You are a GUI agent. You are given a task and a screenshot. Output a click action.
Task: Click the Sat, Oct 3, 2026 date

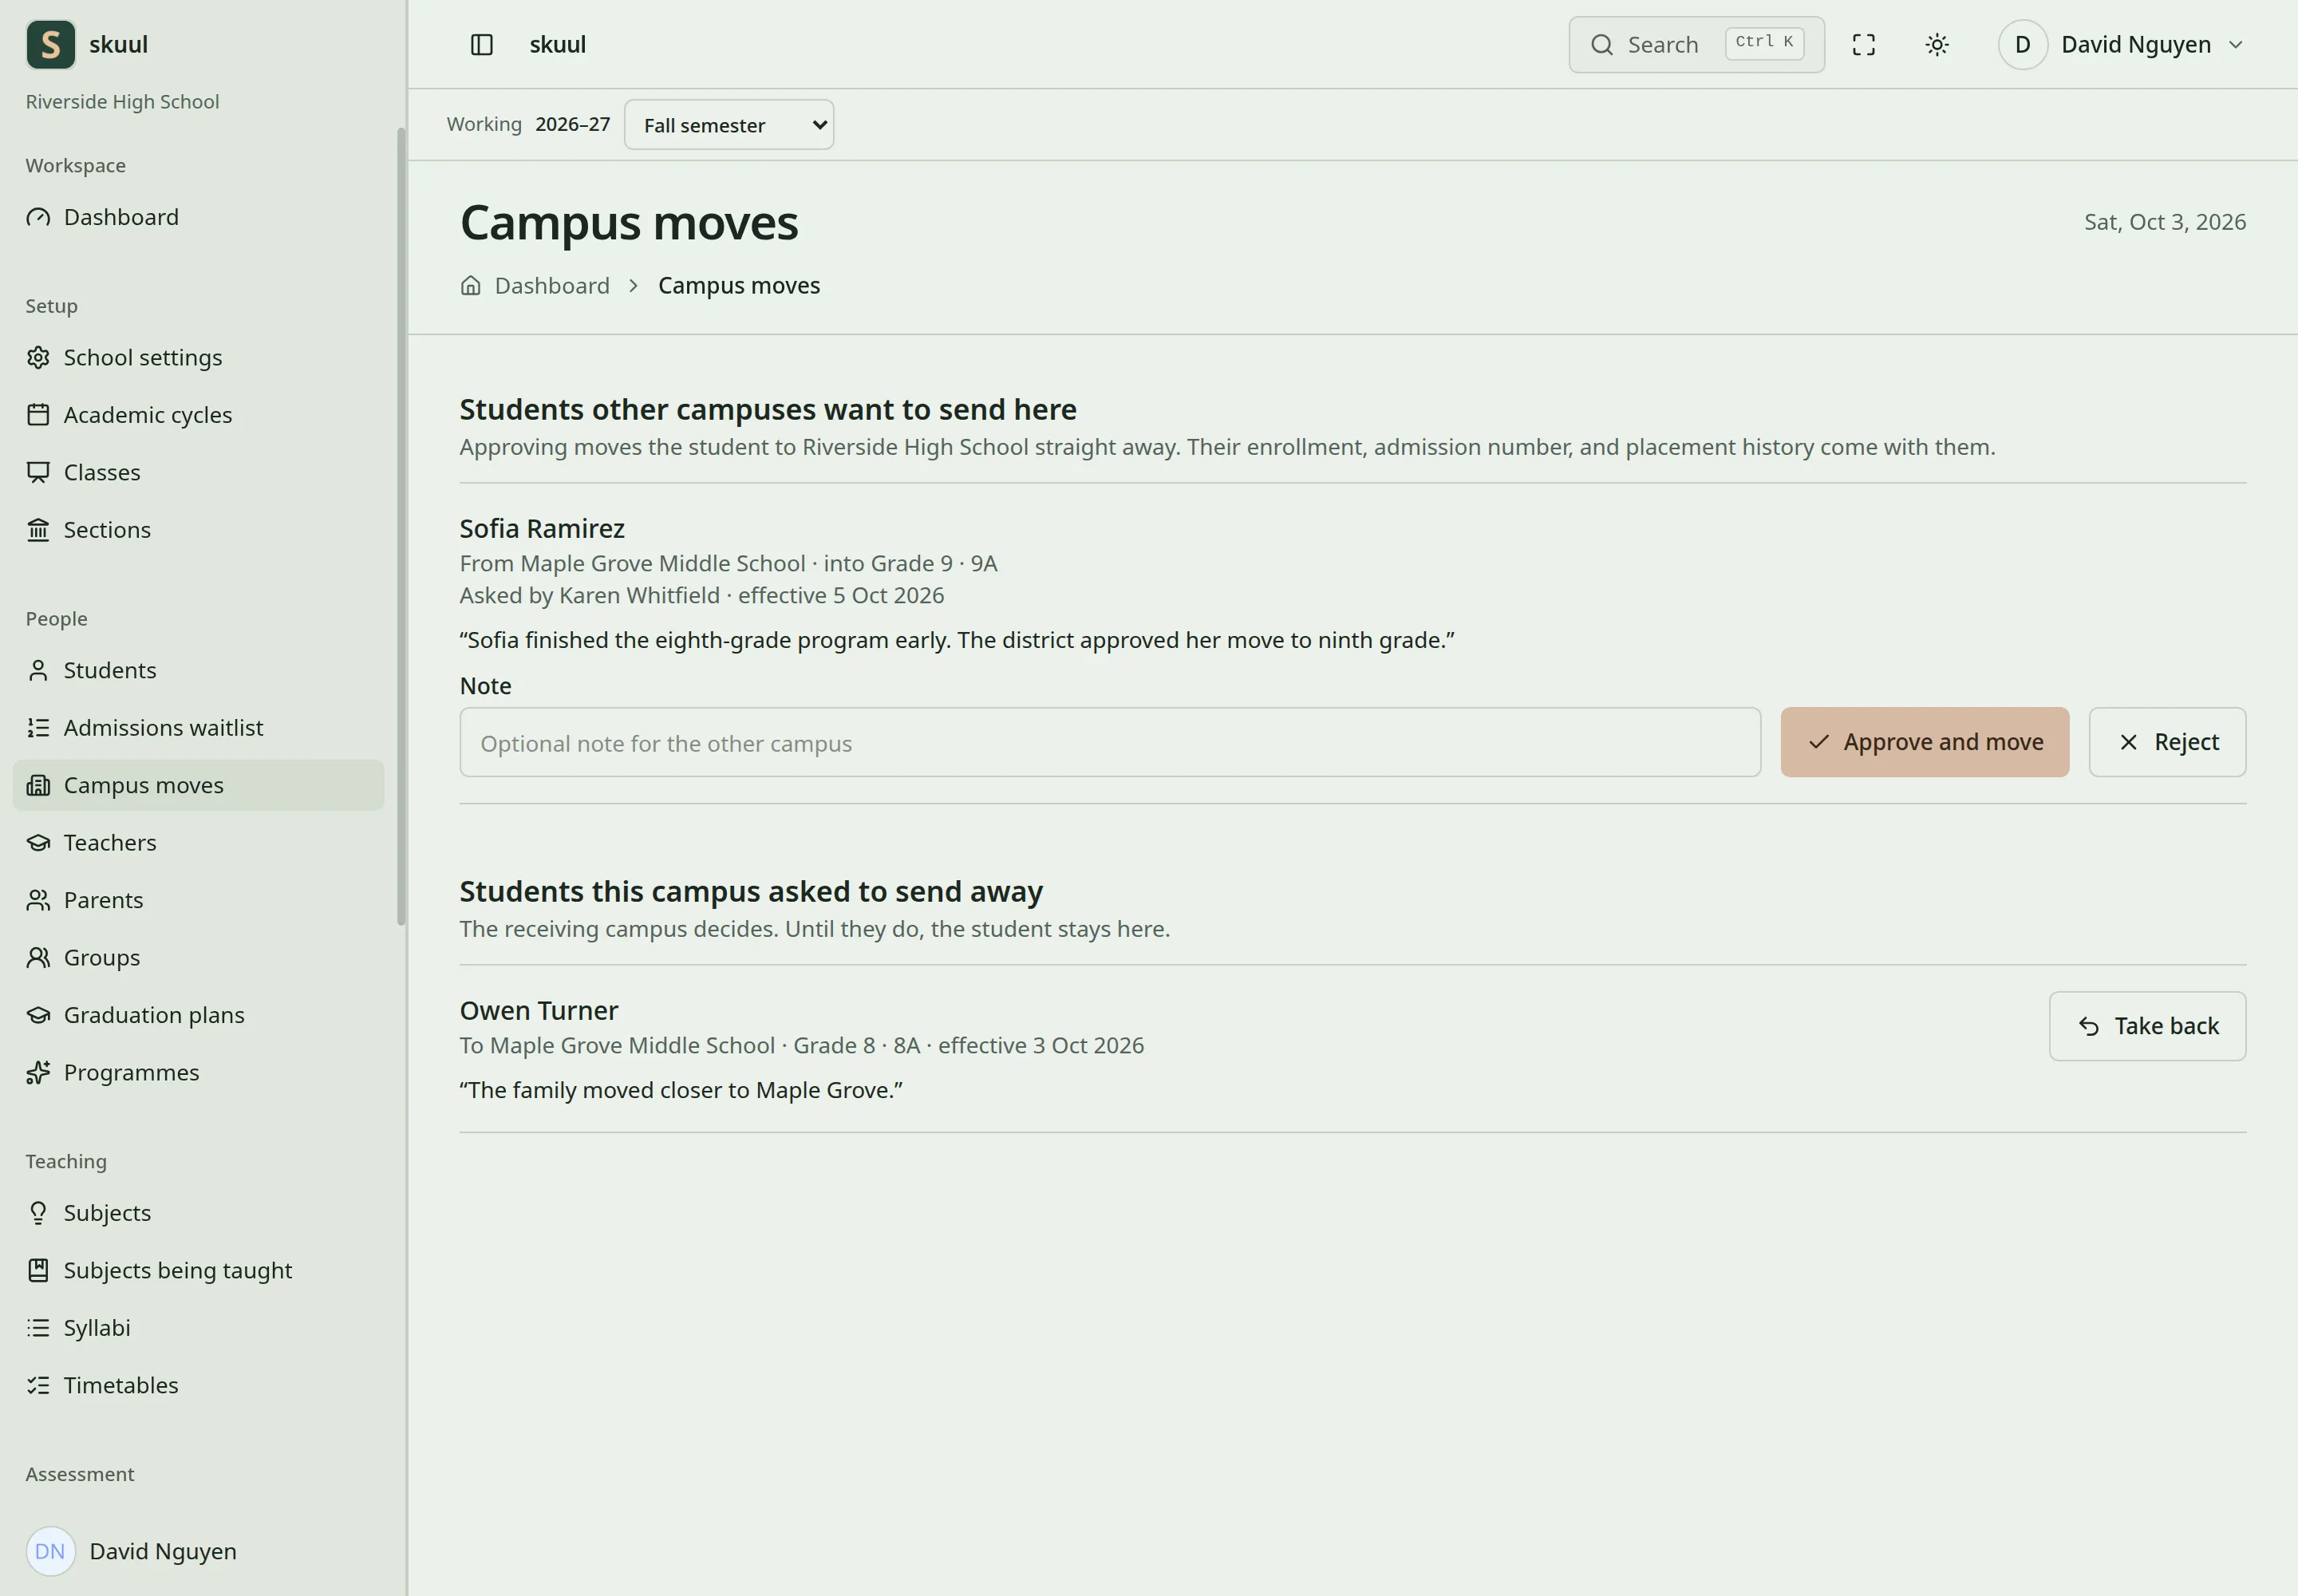[x=2165, y=222]
